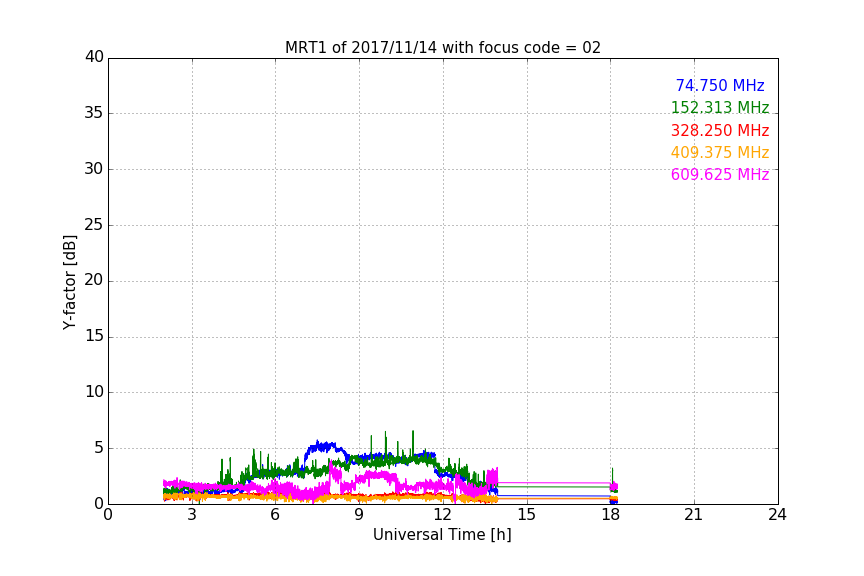Select the 152.313 MHz legend label
The width and height of the screenshot is (864, 576).
tap(720, 108)
